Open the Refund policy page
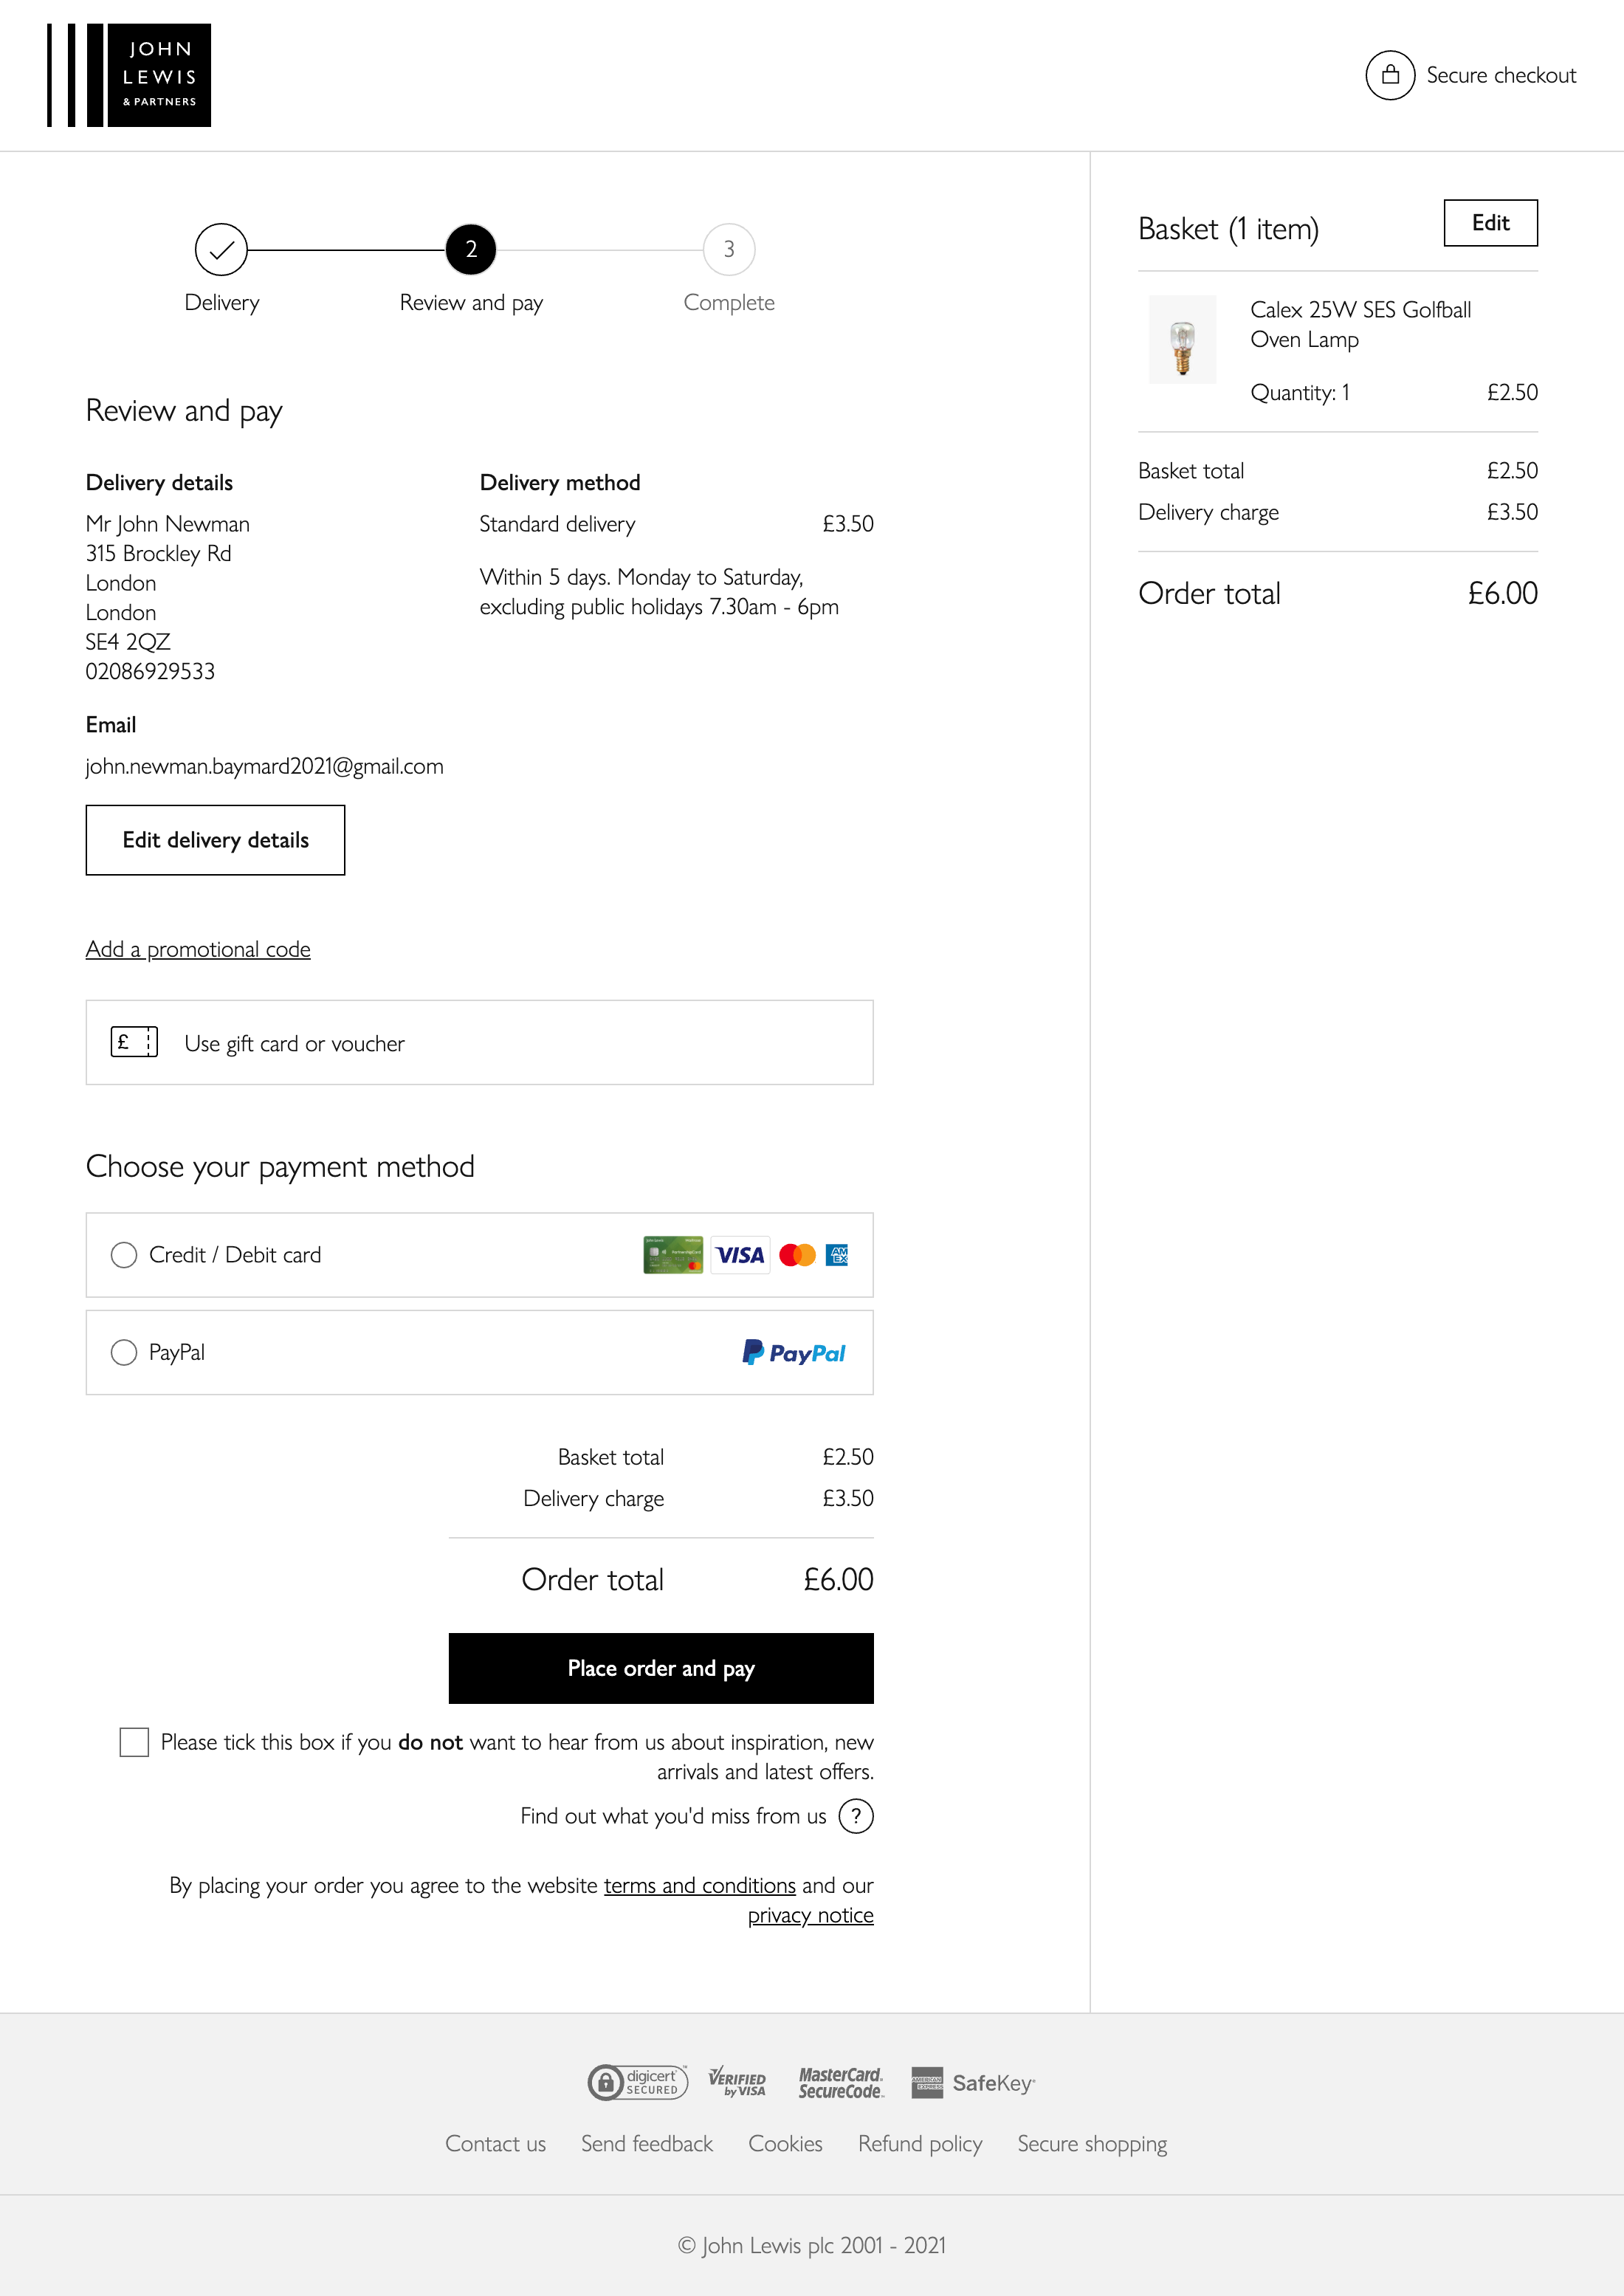The image size is (1624, 2296). click(919, 2143)
